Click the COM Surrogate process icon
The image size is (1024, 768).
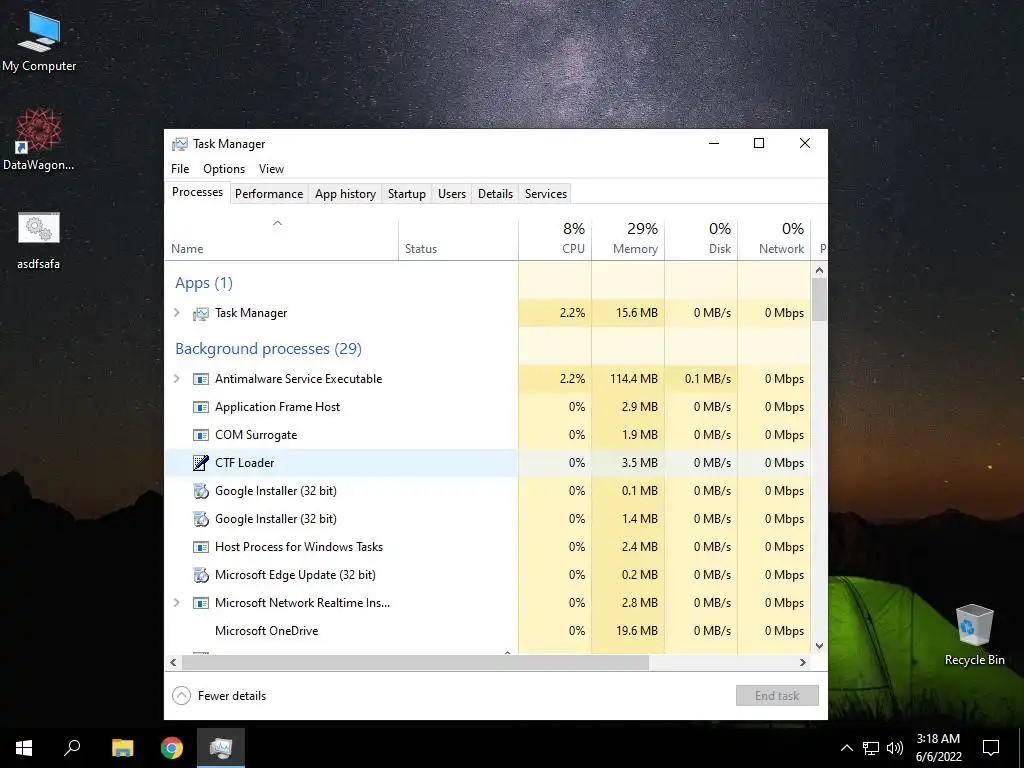point(200,436)
